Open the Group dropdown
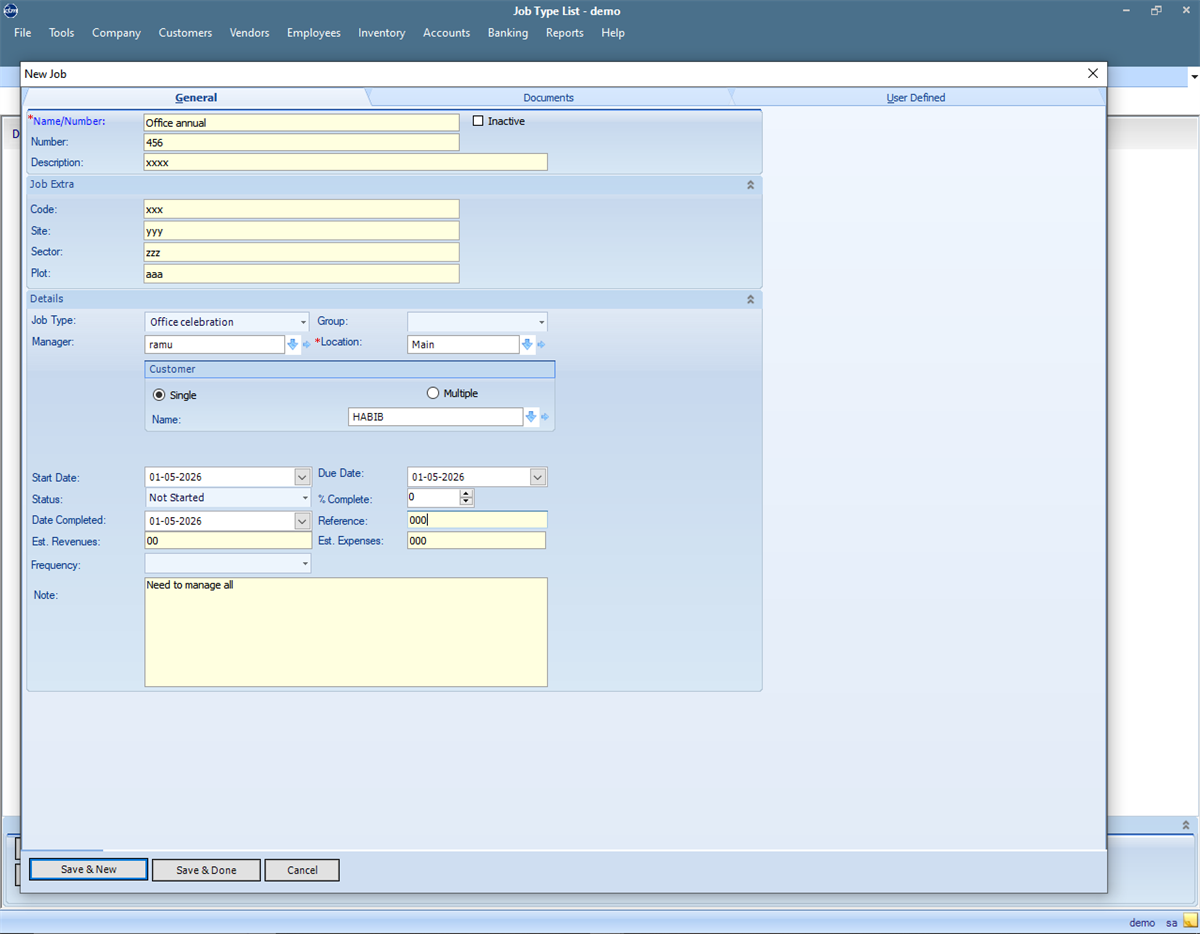Viewport: 1200px width, 934px height. [541, 322]
